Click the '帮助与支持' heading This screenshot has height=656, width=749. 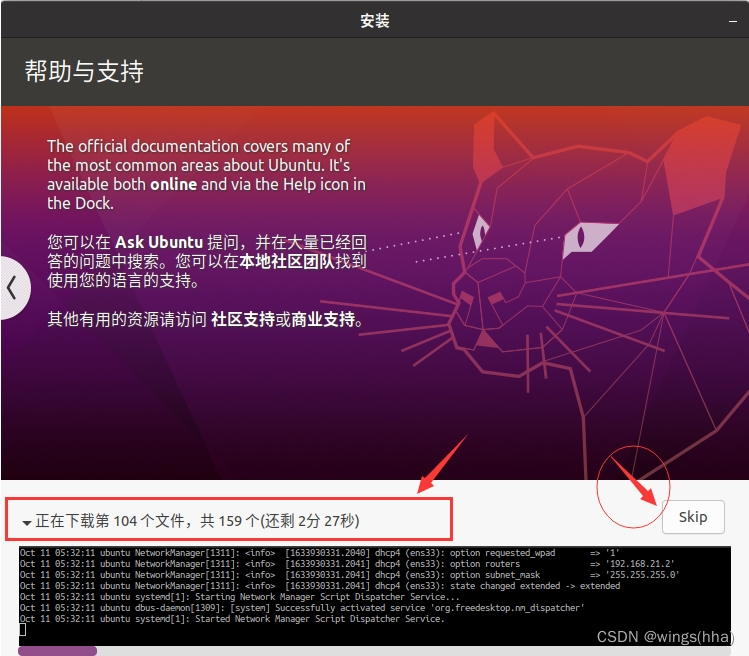point(84,72)
